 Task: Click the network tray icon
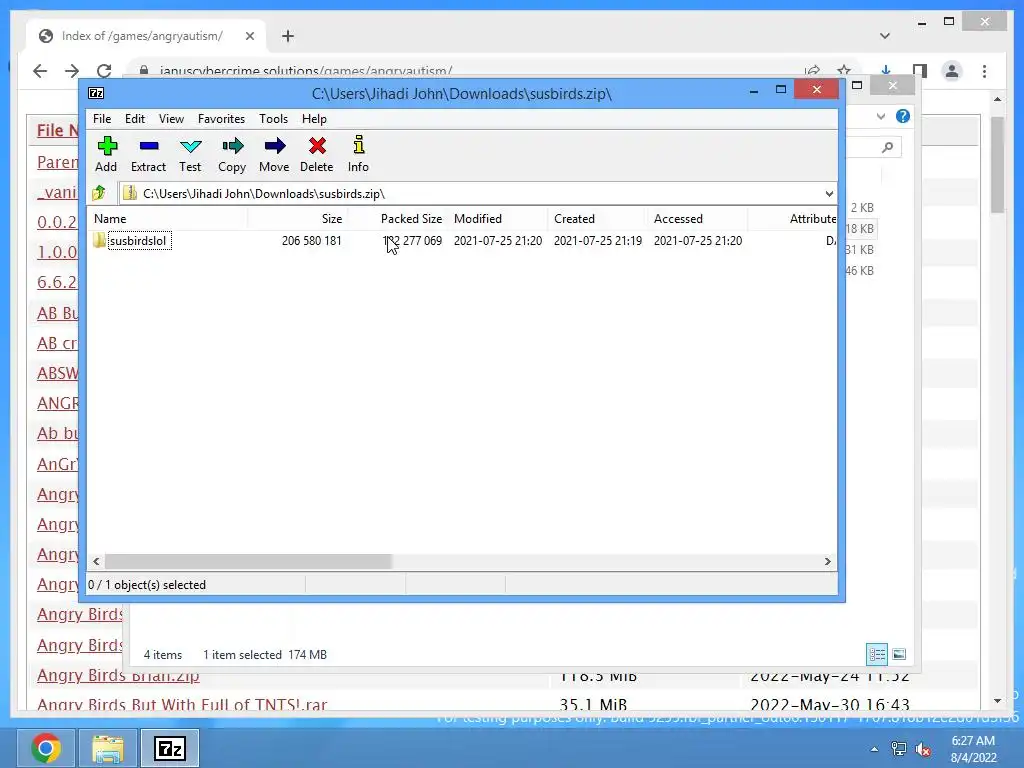[899, 749]
